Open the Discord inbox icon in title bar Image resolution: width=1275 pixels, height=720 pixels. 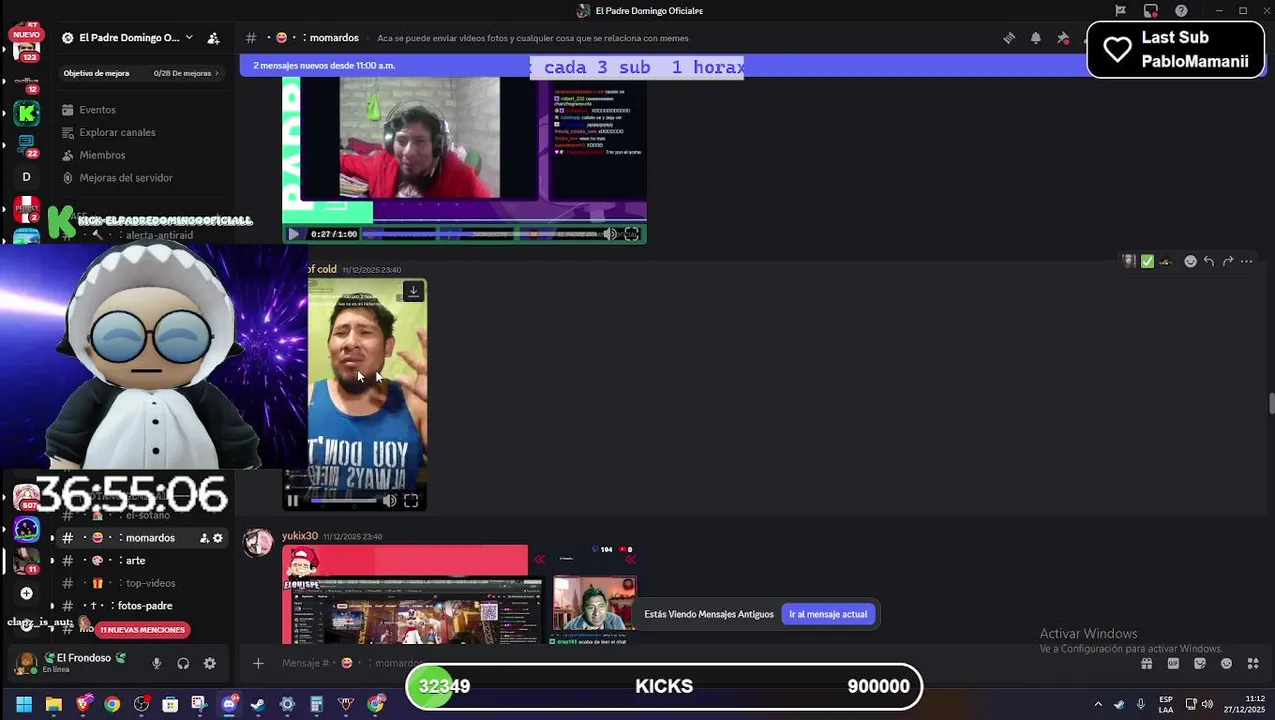click(x=1151, y=11)
